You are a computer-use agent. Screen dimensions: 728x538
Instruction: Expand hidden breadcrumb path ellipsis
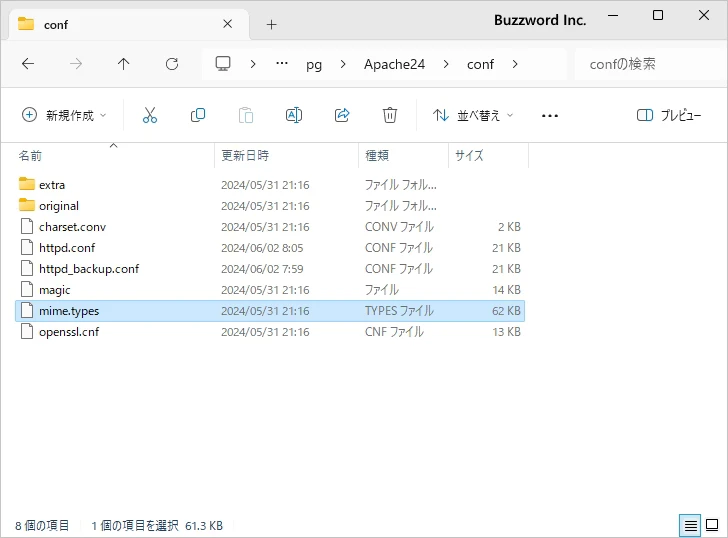pos(282,64)
